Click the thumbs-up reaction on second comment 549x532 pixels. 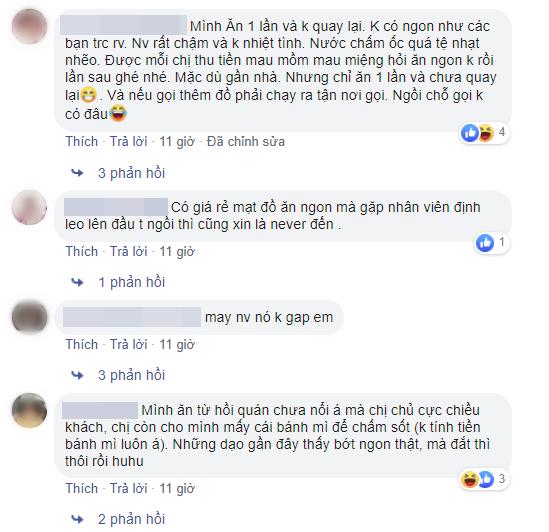[x=485, y=243]
